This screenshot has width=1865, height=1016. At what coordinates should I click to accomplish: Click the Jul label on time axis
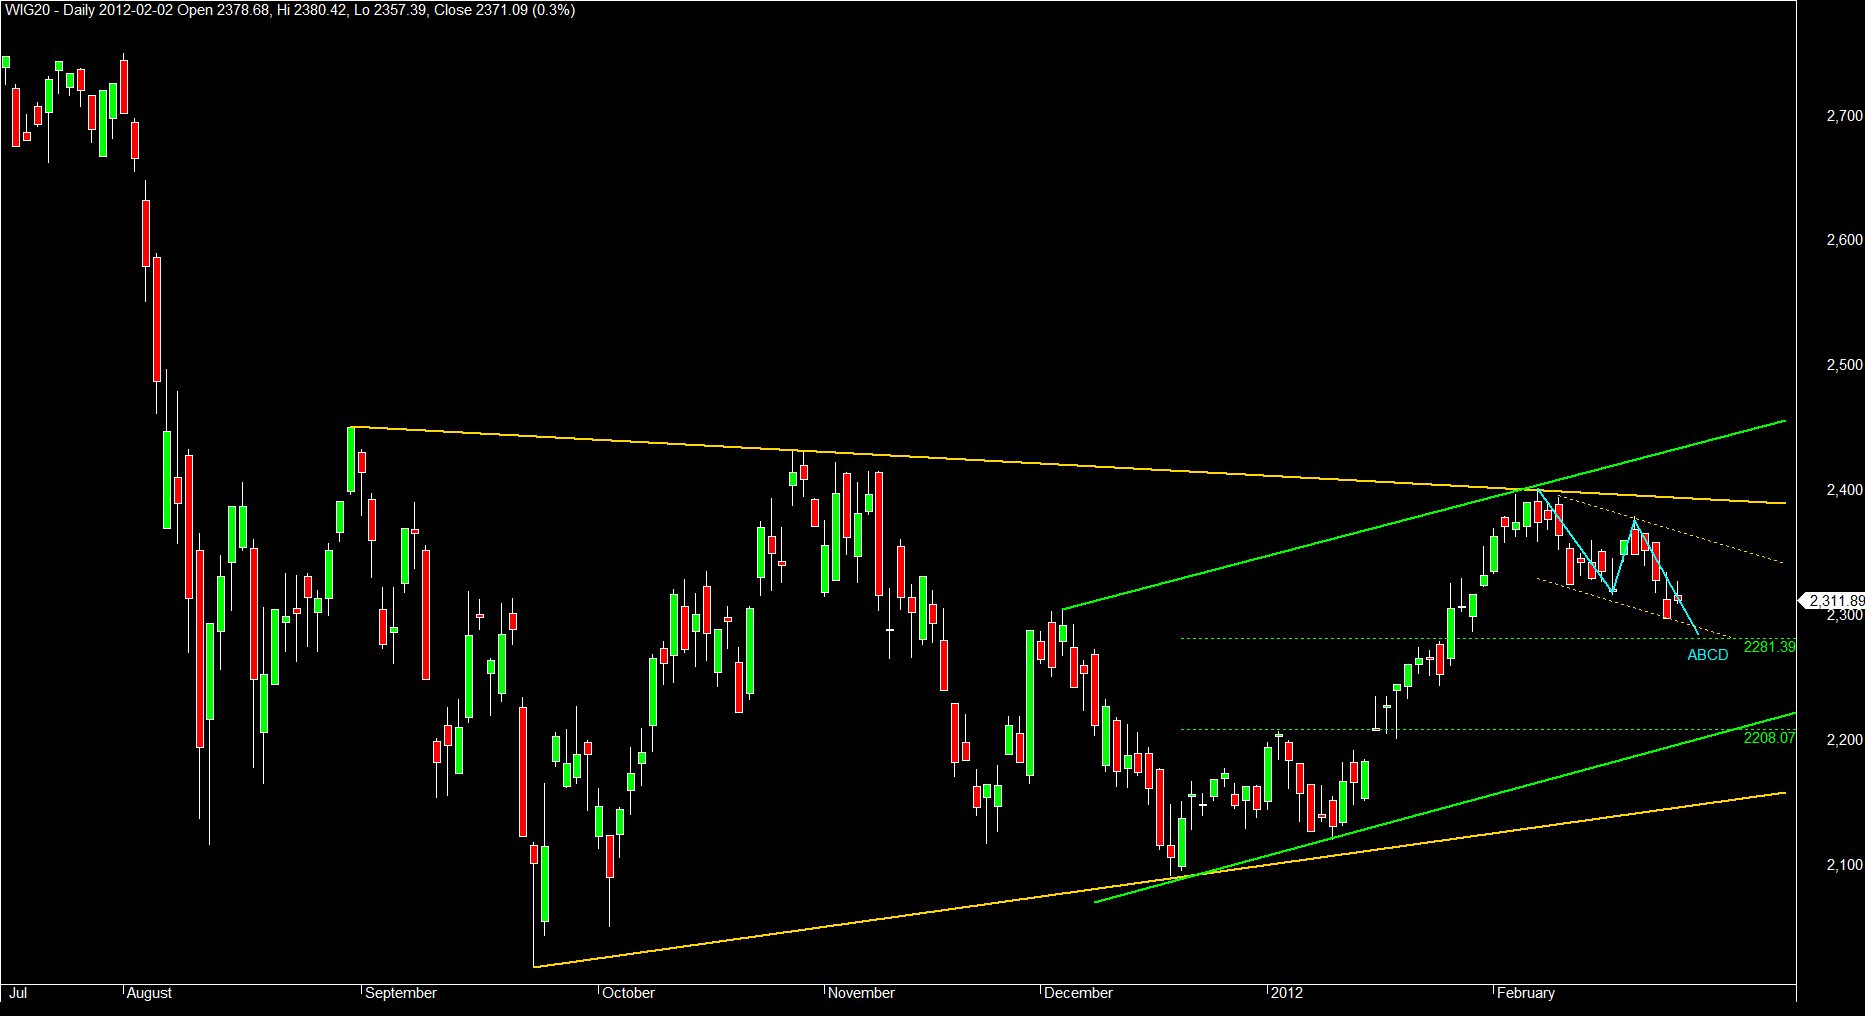(17, 993)
